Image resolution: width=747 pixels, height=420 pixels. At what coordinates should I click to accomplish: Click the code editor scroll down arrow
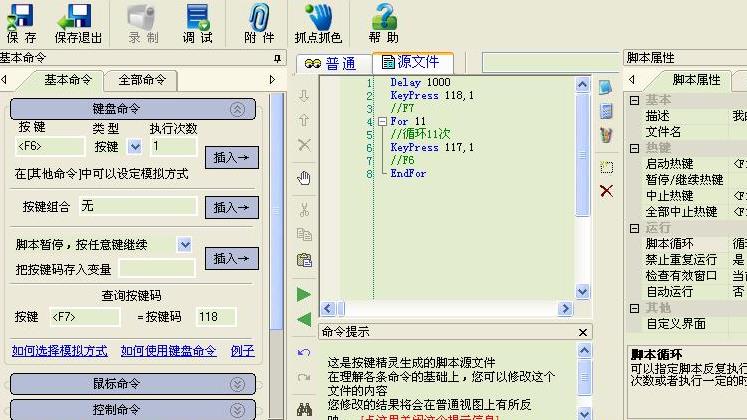pos(582,291)
